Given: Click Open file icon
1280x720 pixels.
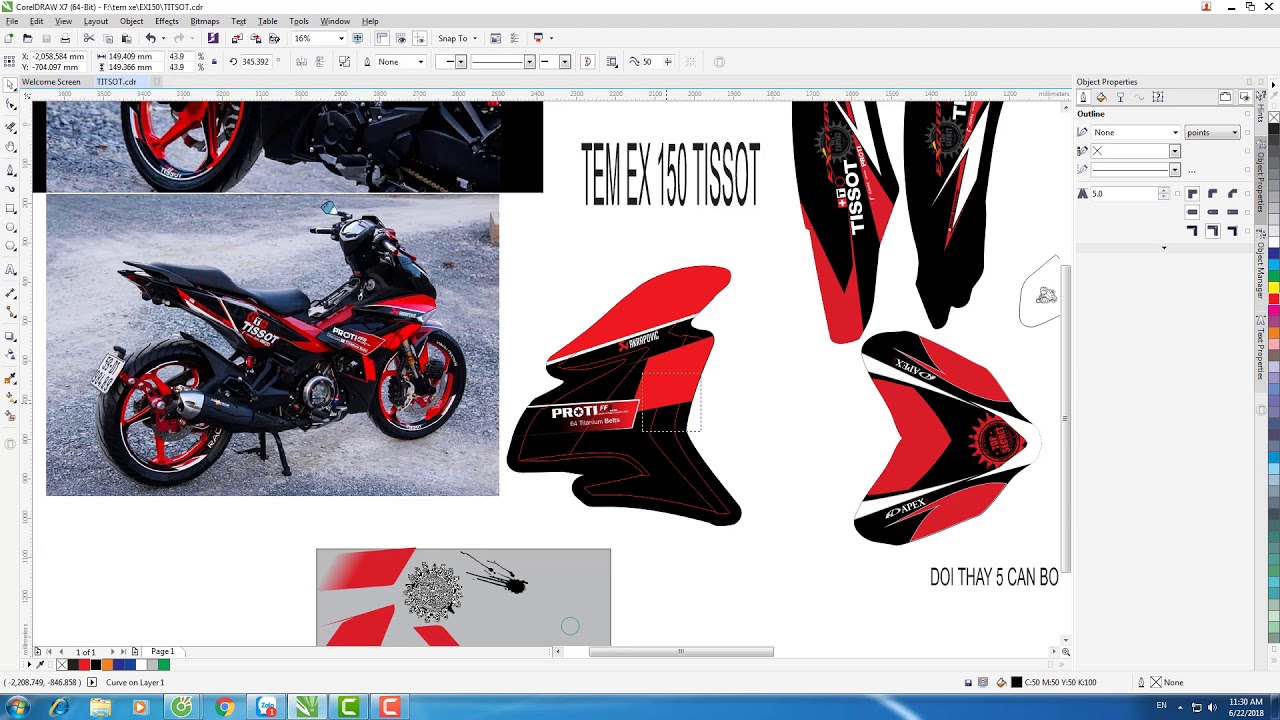Looking at the screenshot, I should pos(28,38).
